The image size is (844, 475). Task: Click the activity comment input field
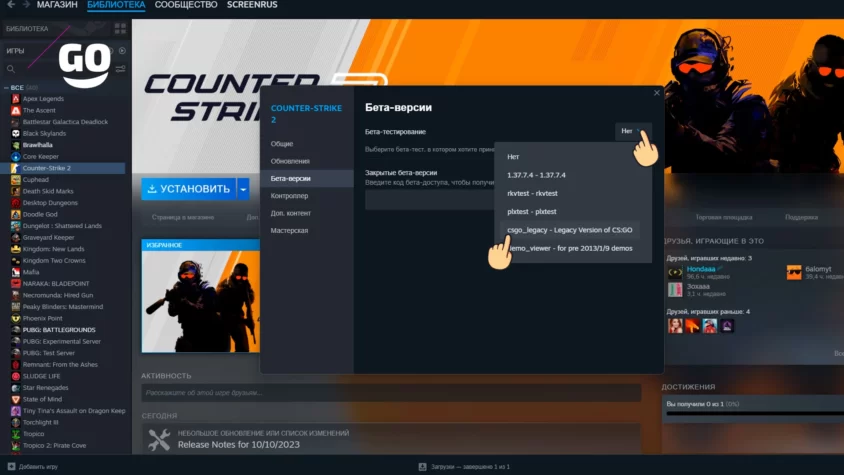point(390,393)
